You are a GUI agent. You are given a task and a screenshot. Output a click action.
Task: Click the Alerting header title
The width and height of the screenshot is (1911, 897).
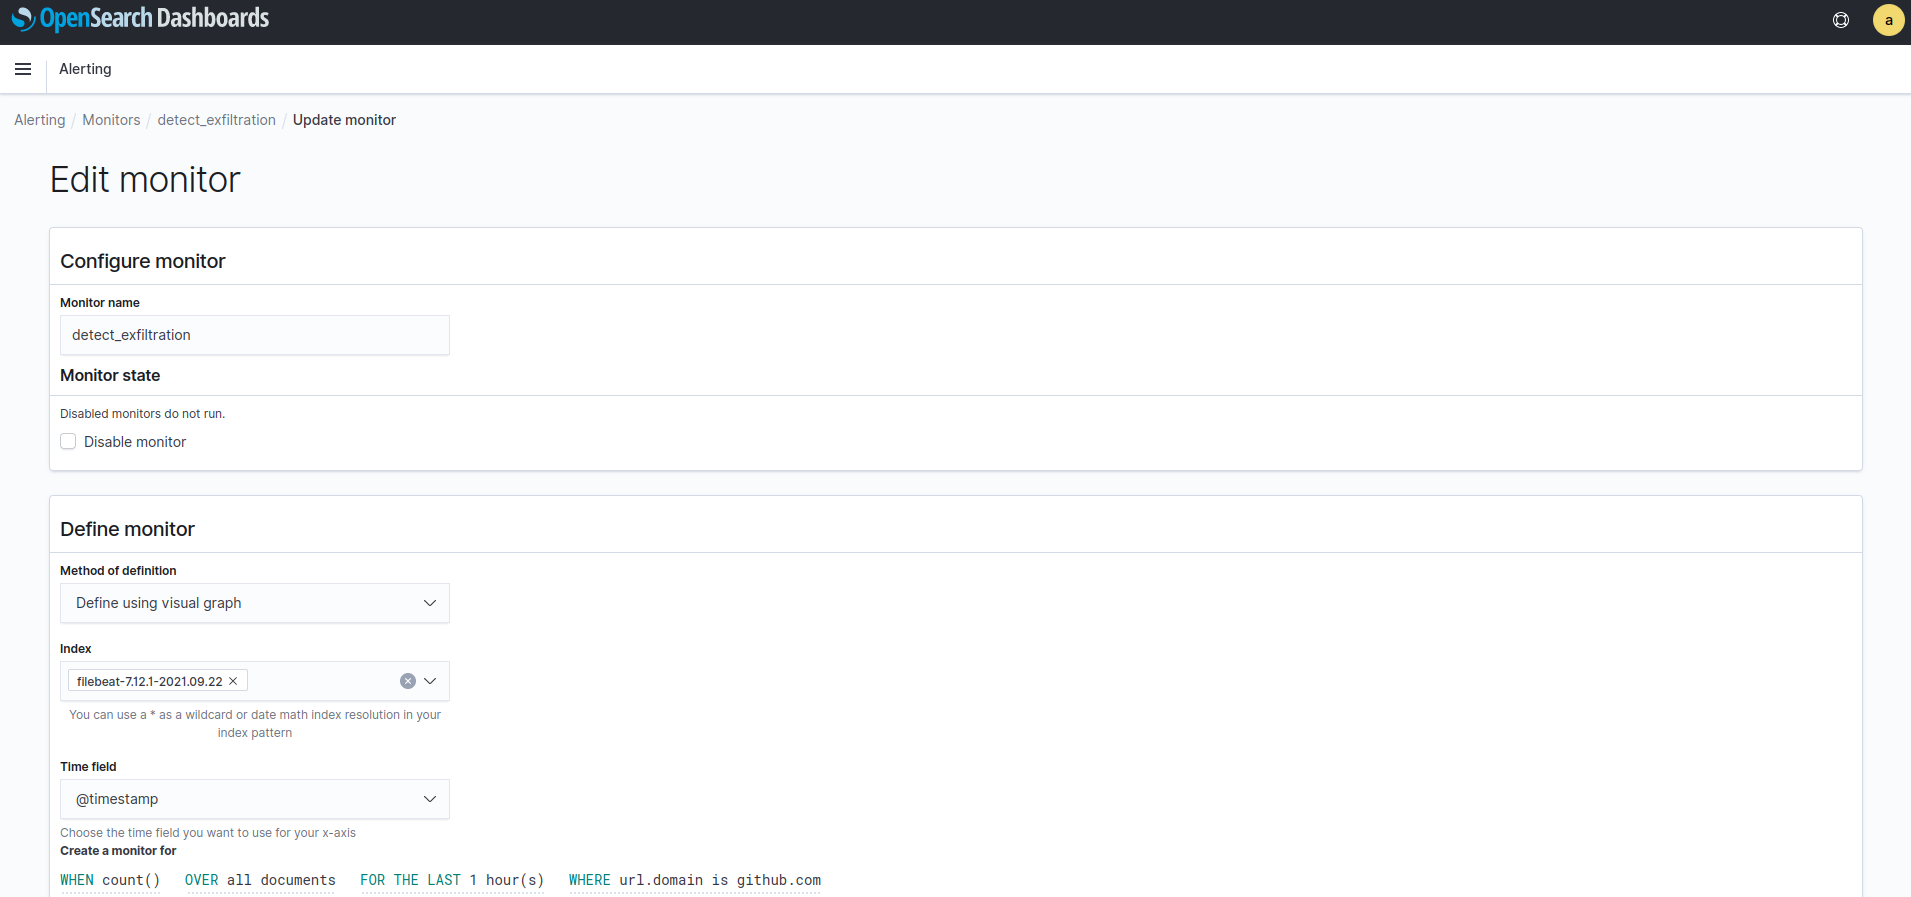tap(85, 69)
